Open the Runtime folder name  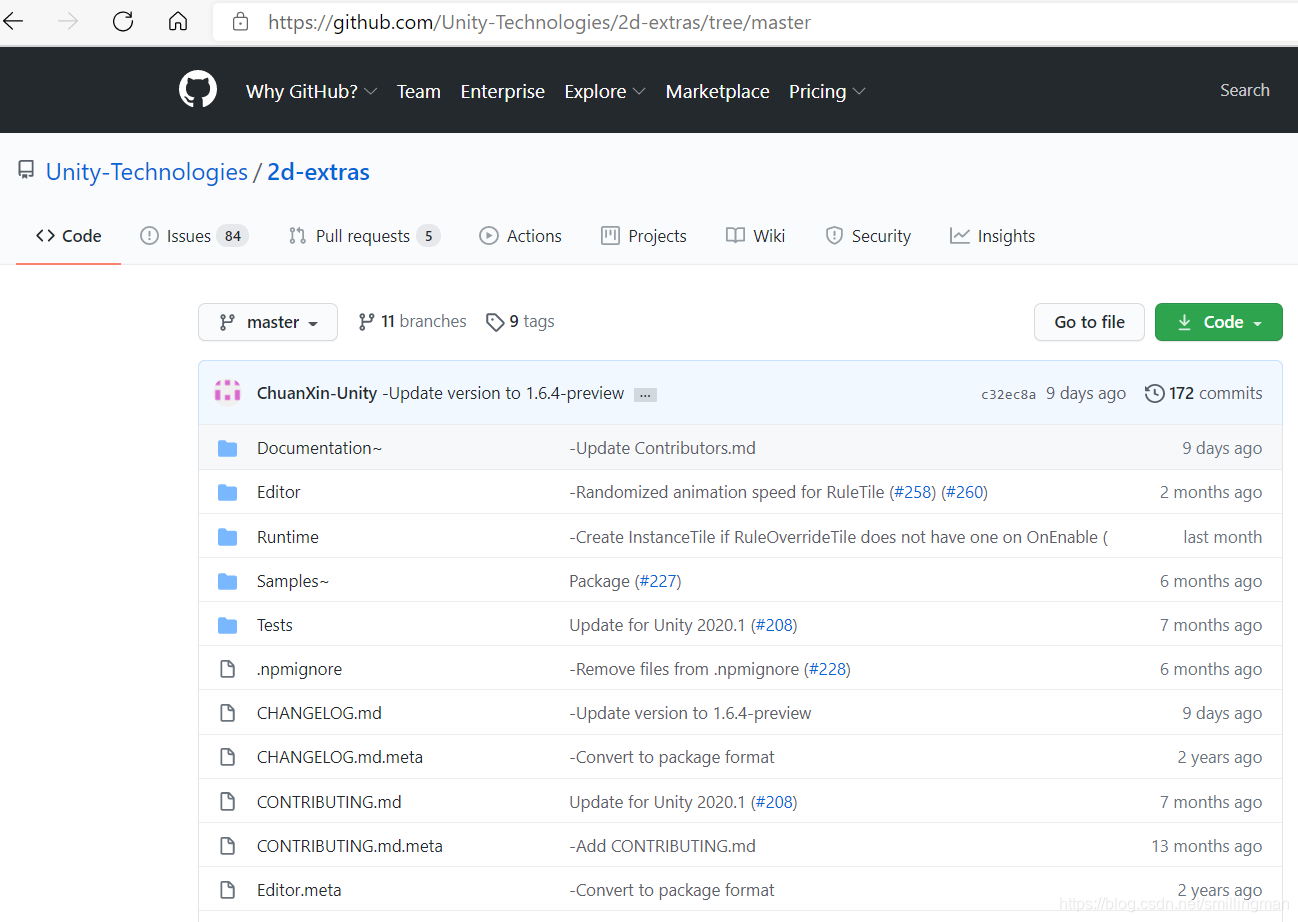point(288,537)
